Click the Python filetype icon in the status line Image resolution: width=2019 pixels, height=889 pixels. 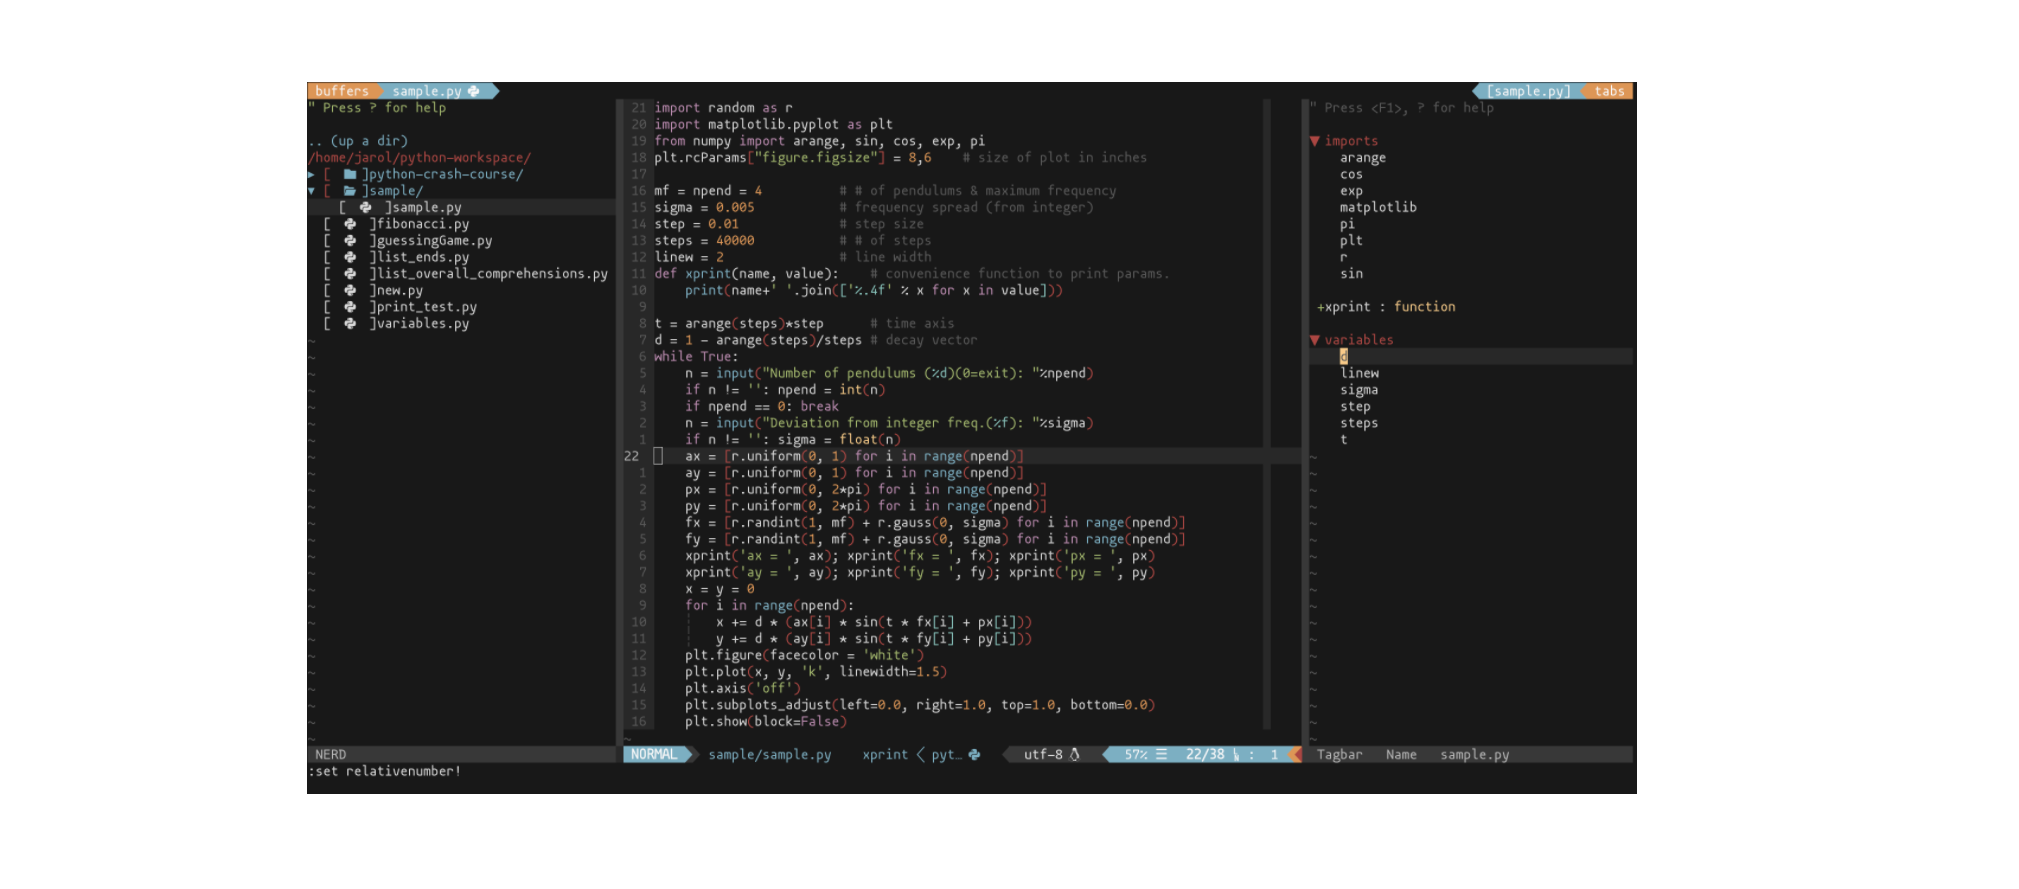pyautogui.click(x=974, y=755)
